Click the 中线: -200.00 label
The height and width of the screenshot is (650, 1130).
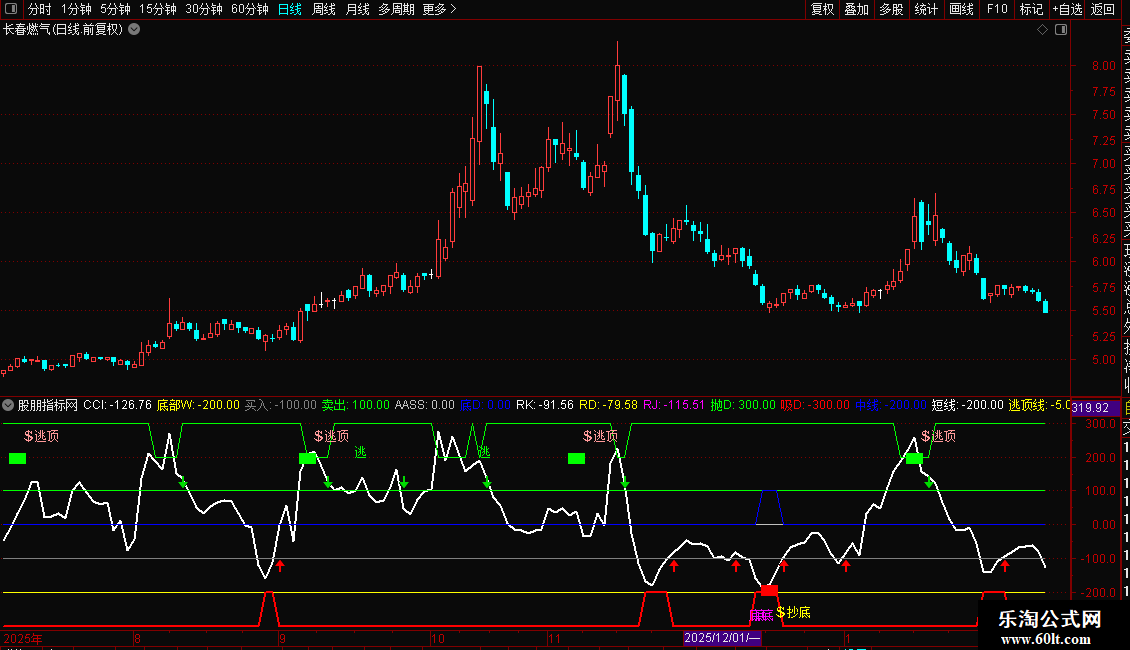(891, 405)
